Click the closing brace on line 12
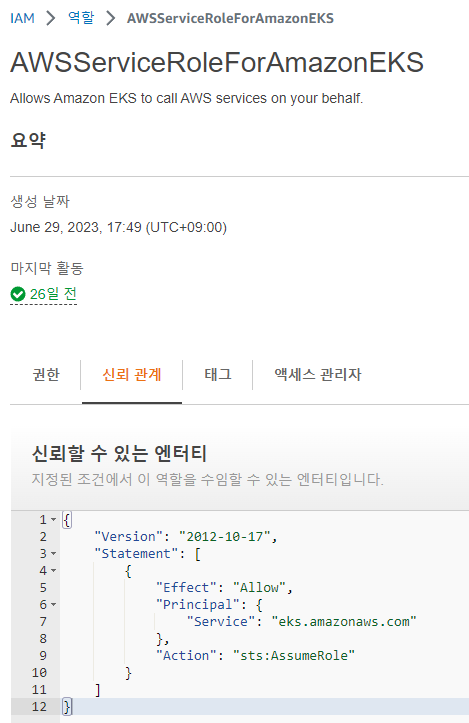 pyautogui.click(x=67, y=706)
